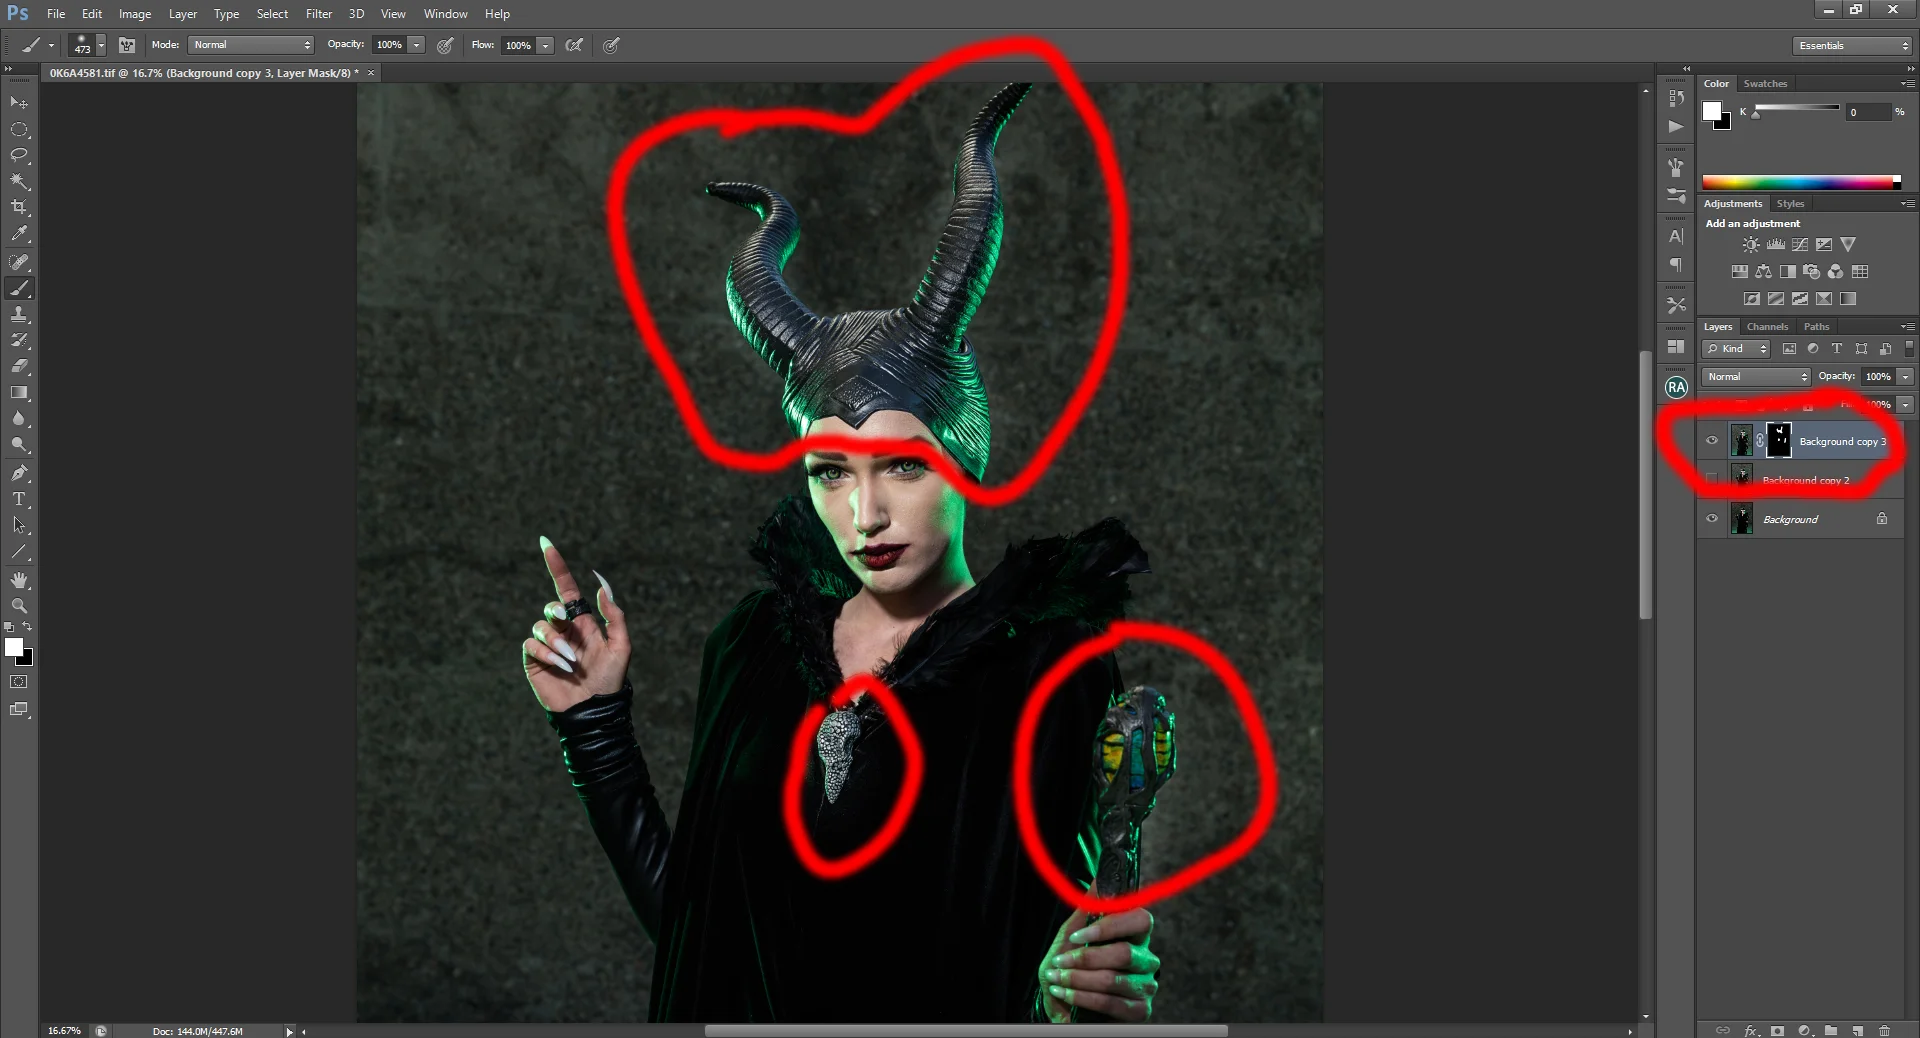Add a Brightness/Contrast adjustment

coord(1751,244)
